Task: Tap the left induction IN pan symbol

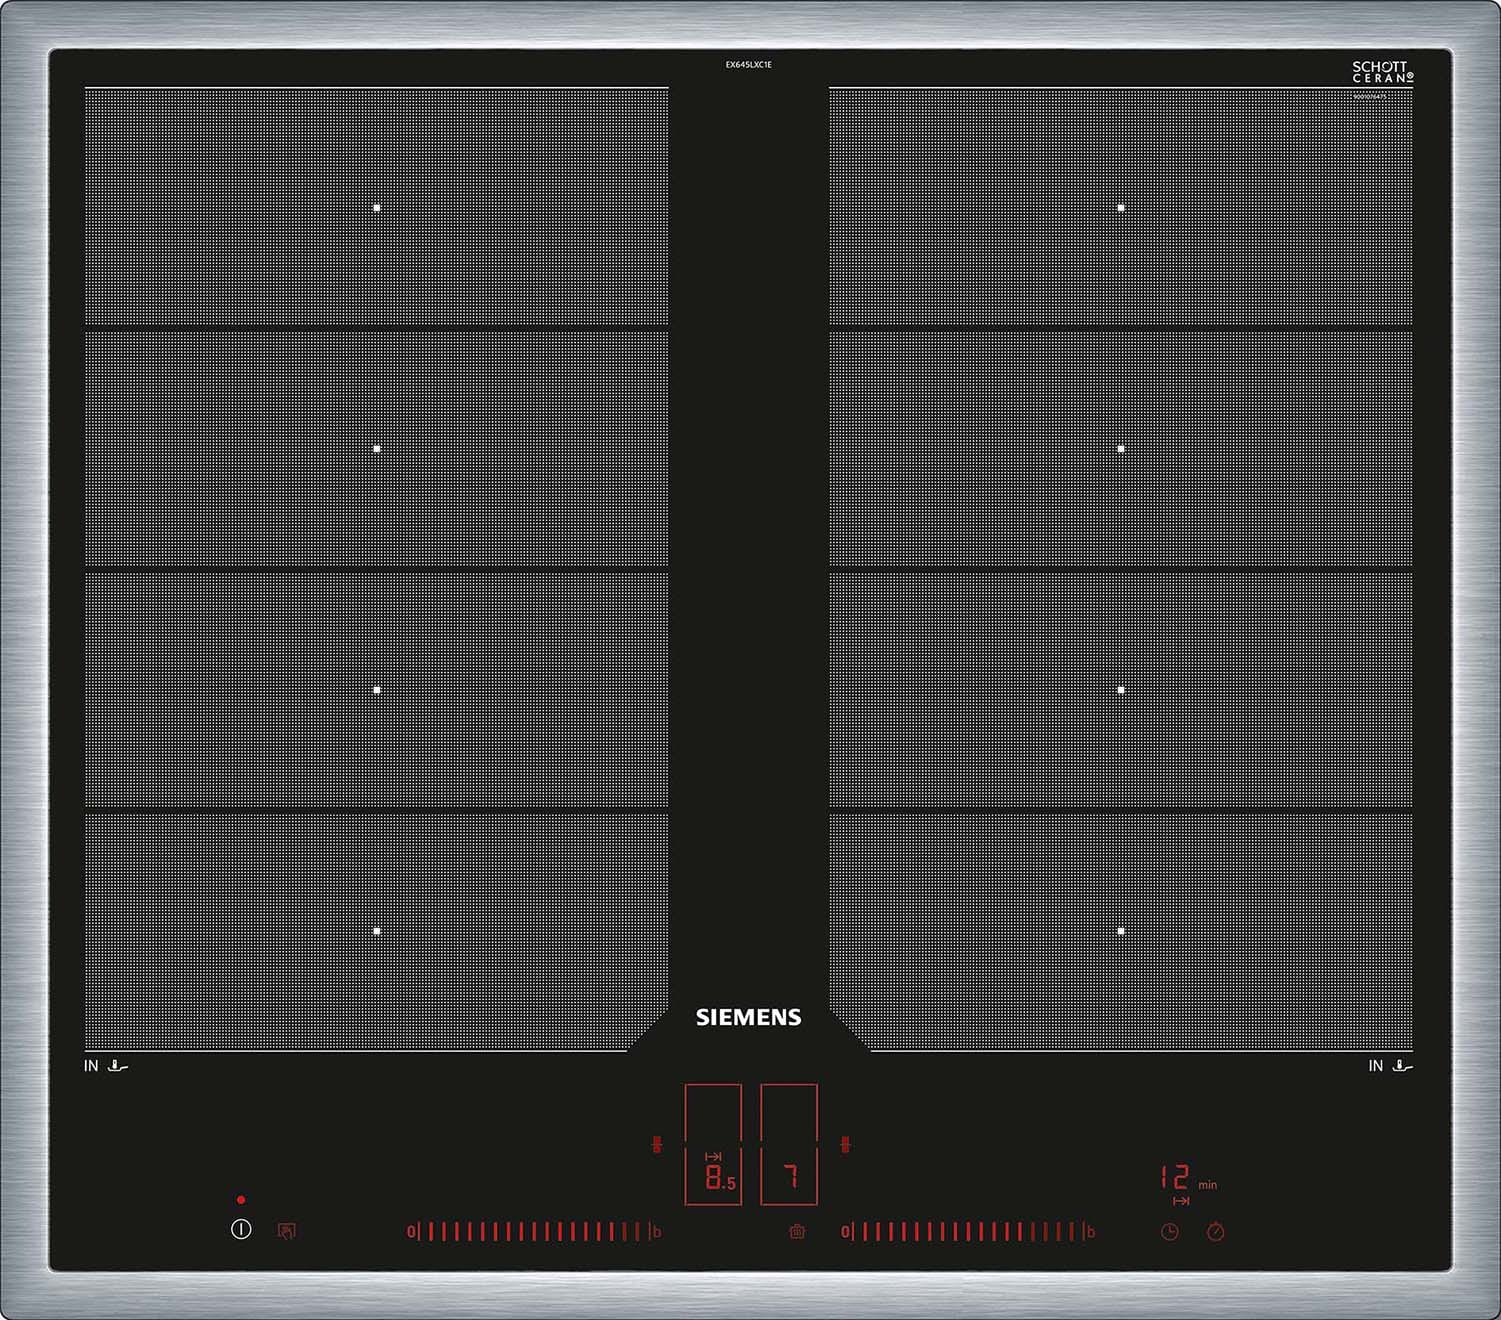Action: tap(106, 1066)
